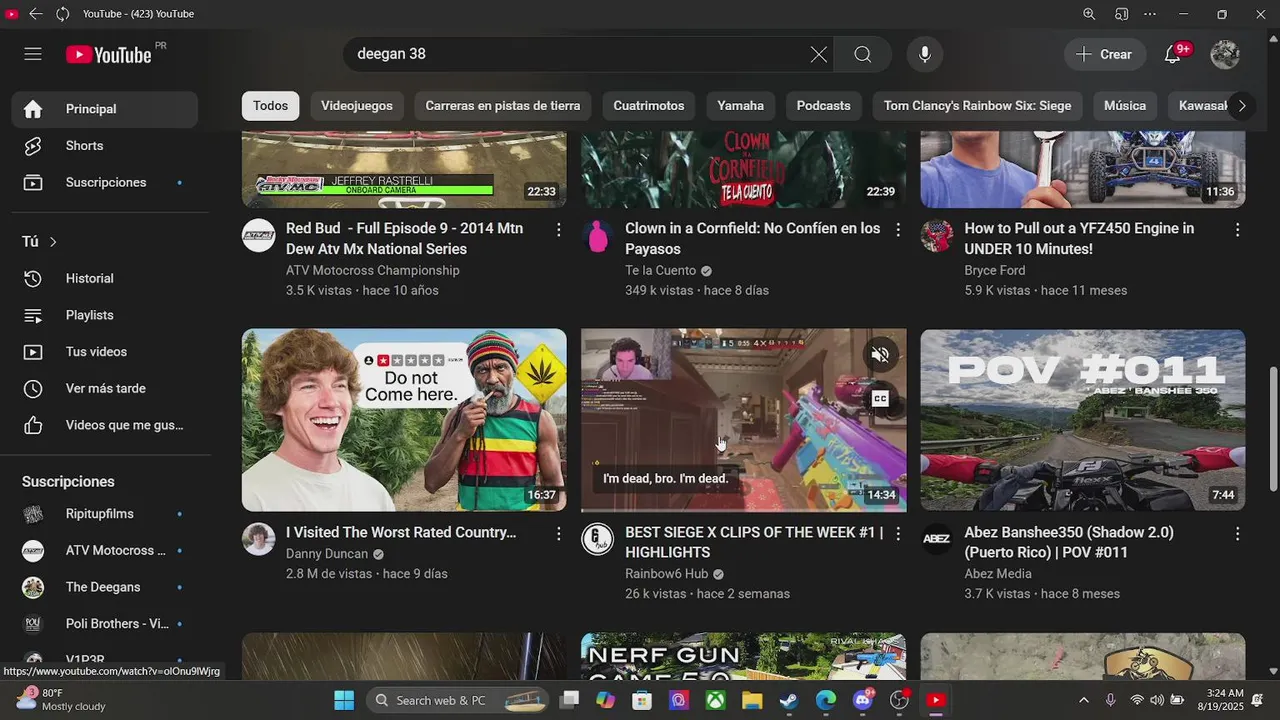Open options for BEST SIEGE X CLIPS video
1280x720 pixels.
click(898, 534)
